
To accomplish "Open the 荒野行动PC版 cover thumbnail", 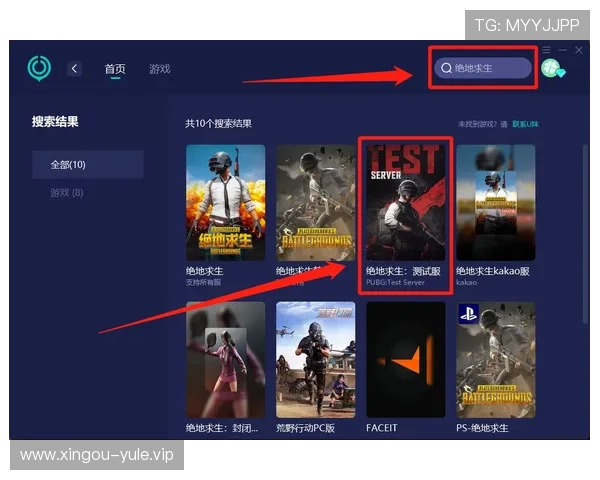I will coord(315,360).
